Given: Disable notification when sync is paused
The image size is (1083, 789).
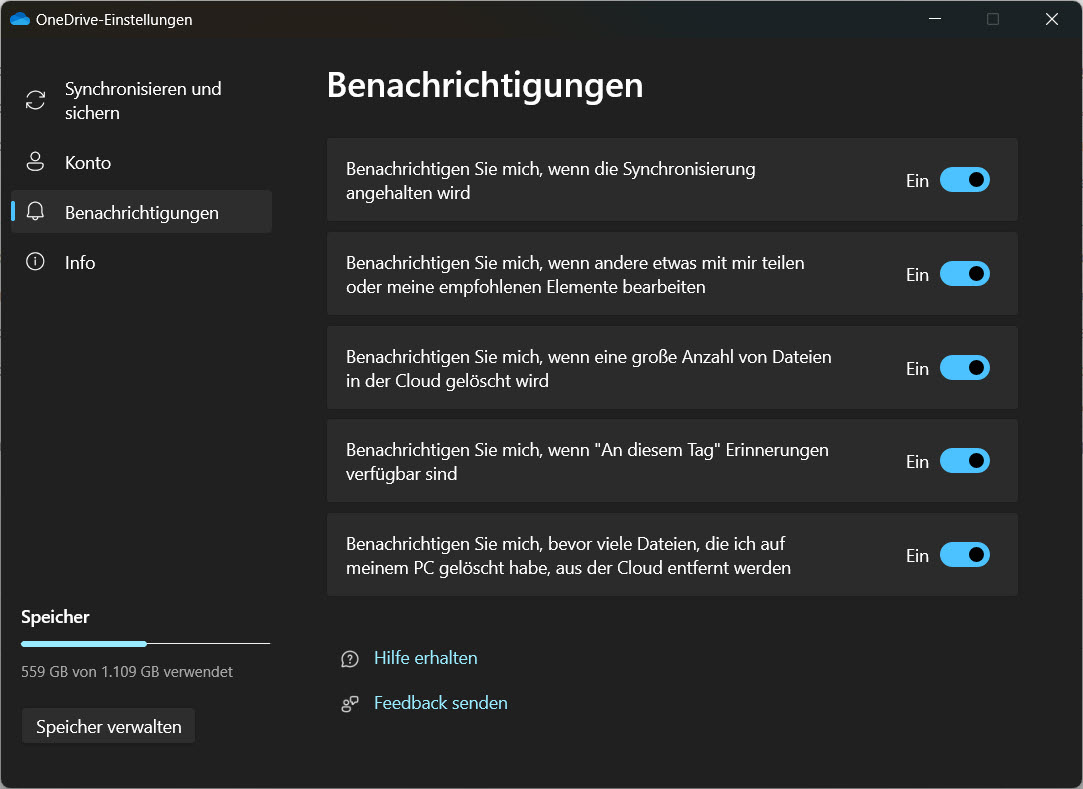Looking at the screenshot, I should pyautogui.click(x=964, y=180).
